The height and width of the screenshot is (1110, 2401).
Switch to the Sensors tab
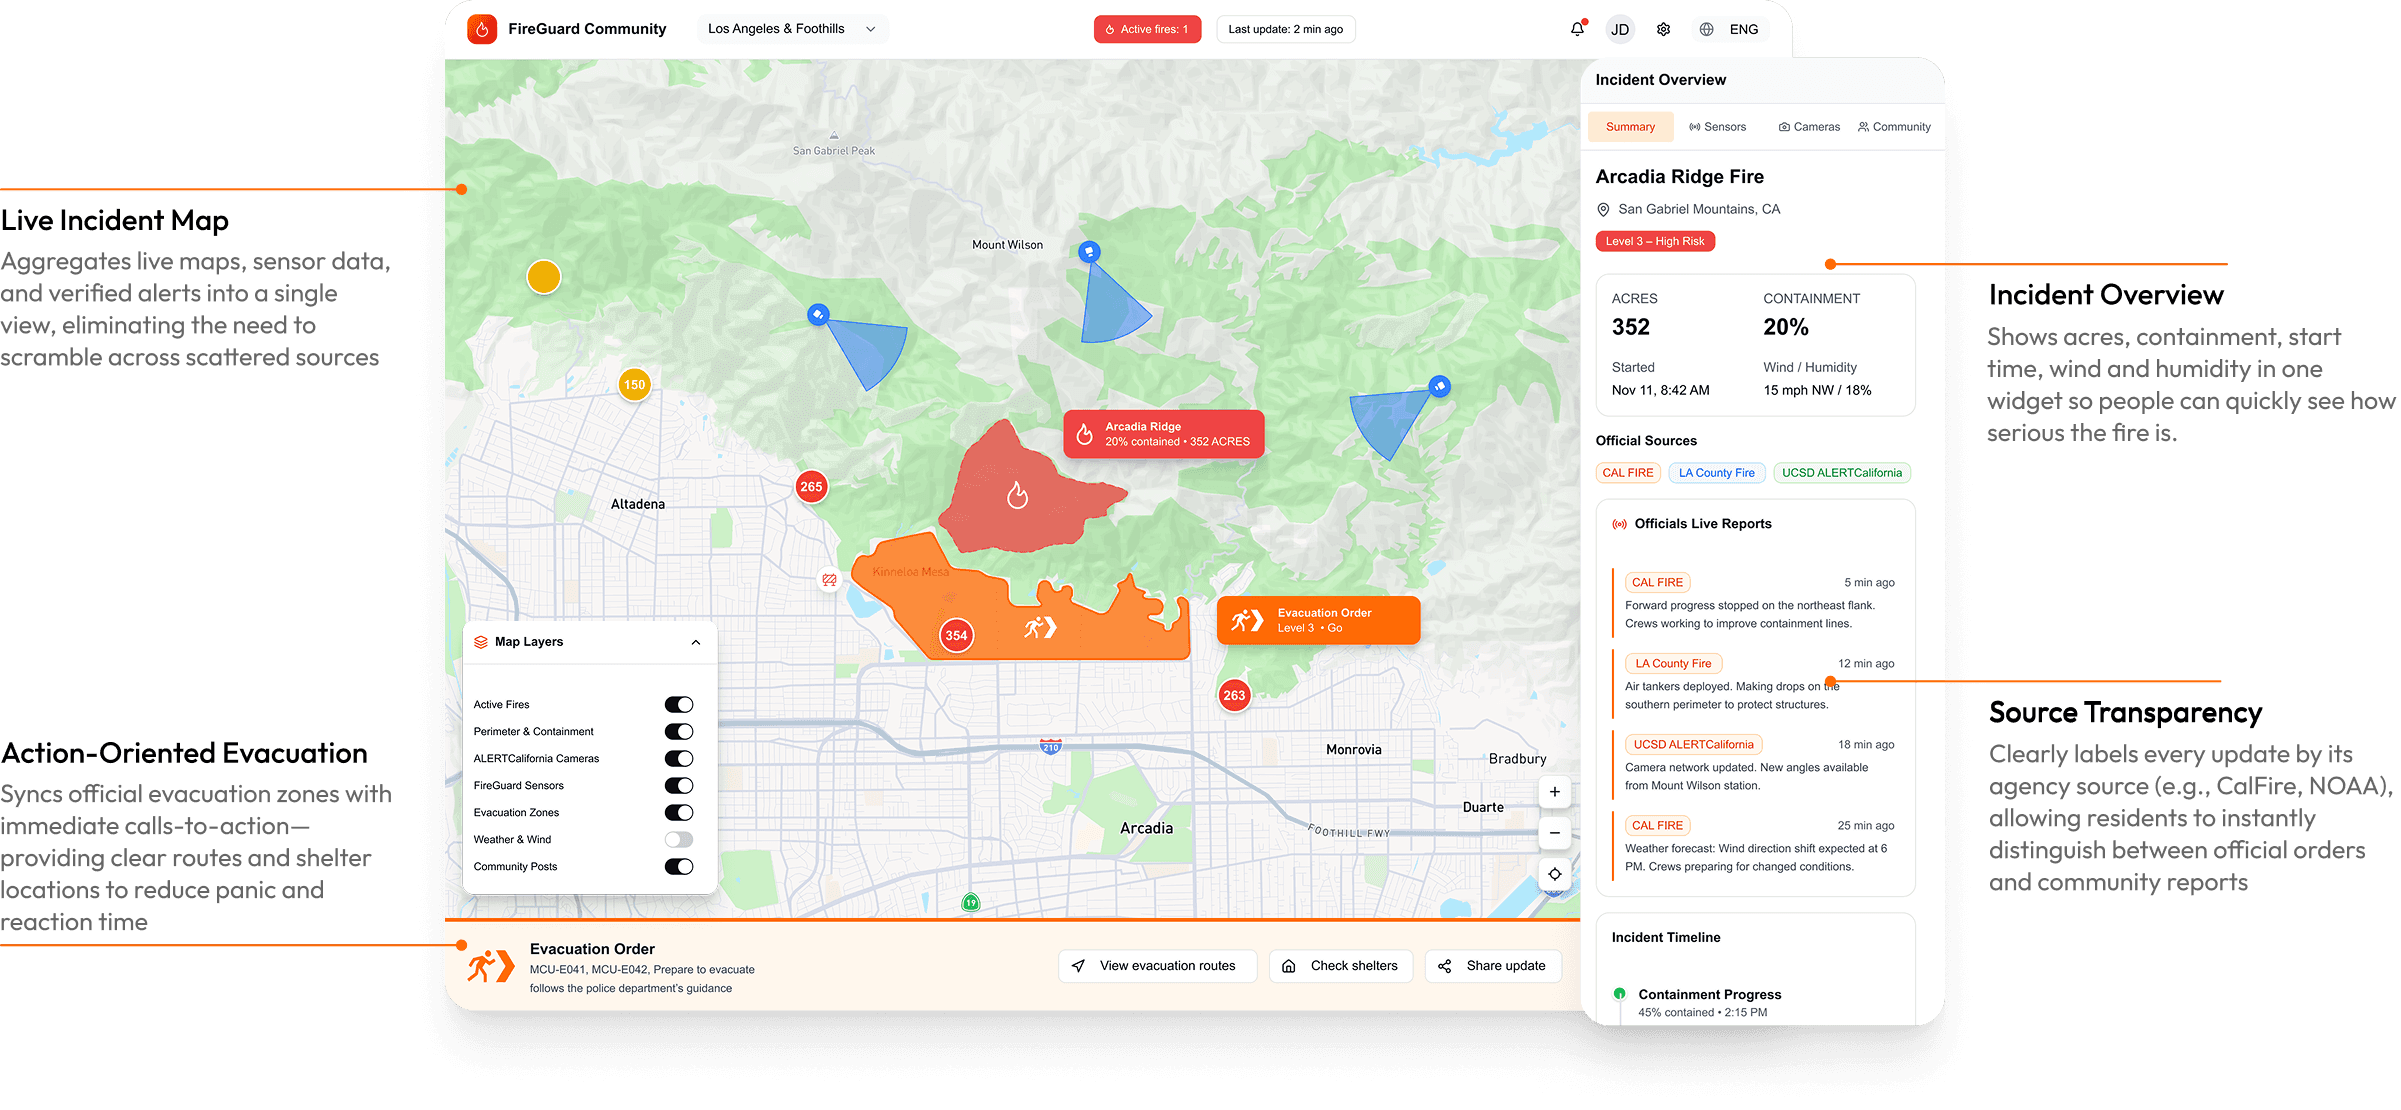[1717, 127]
